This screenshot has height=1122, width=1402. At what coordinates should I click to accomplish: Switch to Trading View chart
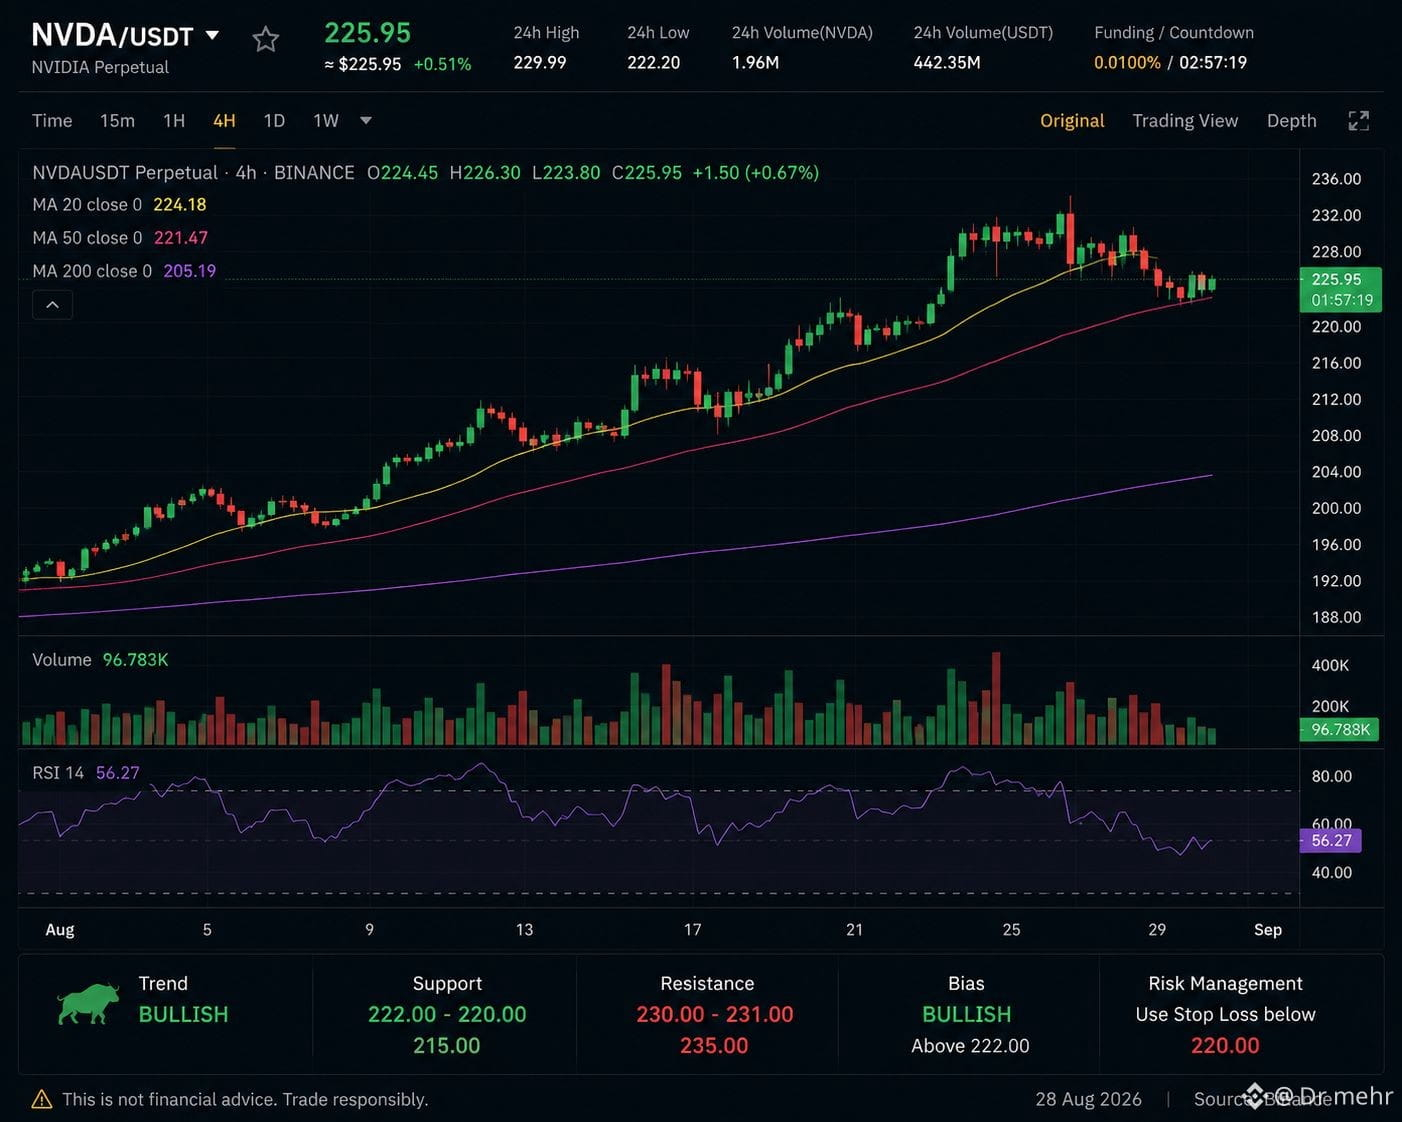(x=1185, y=121)
